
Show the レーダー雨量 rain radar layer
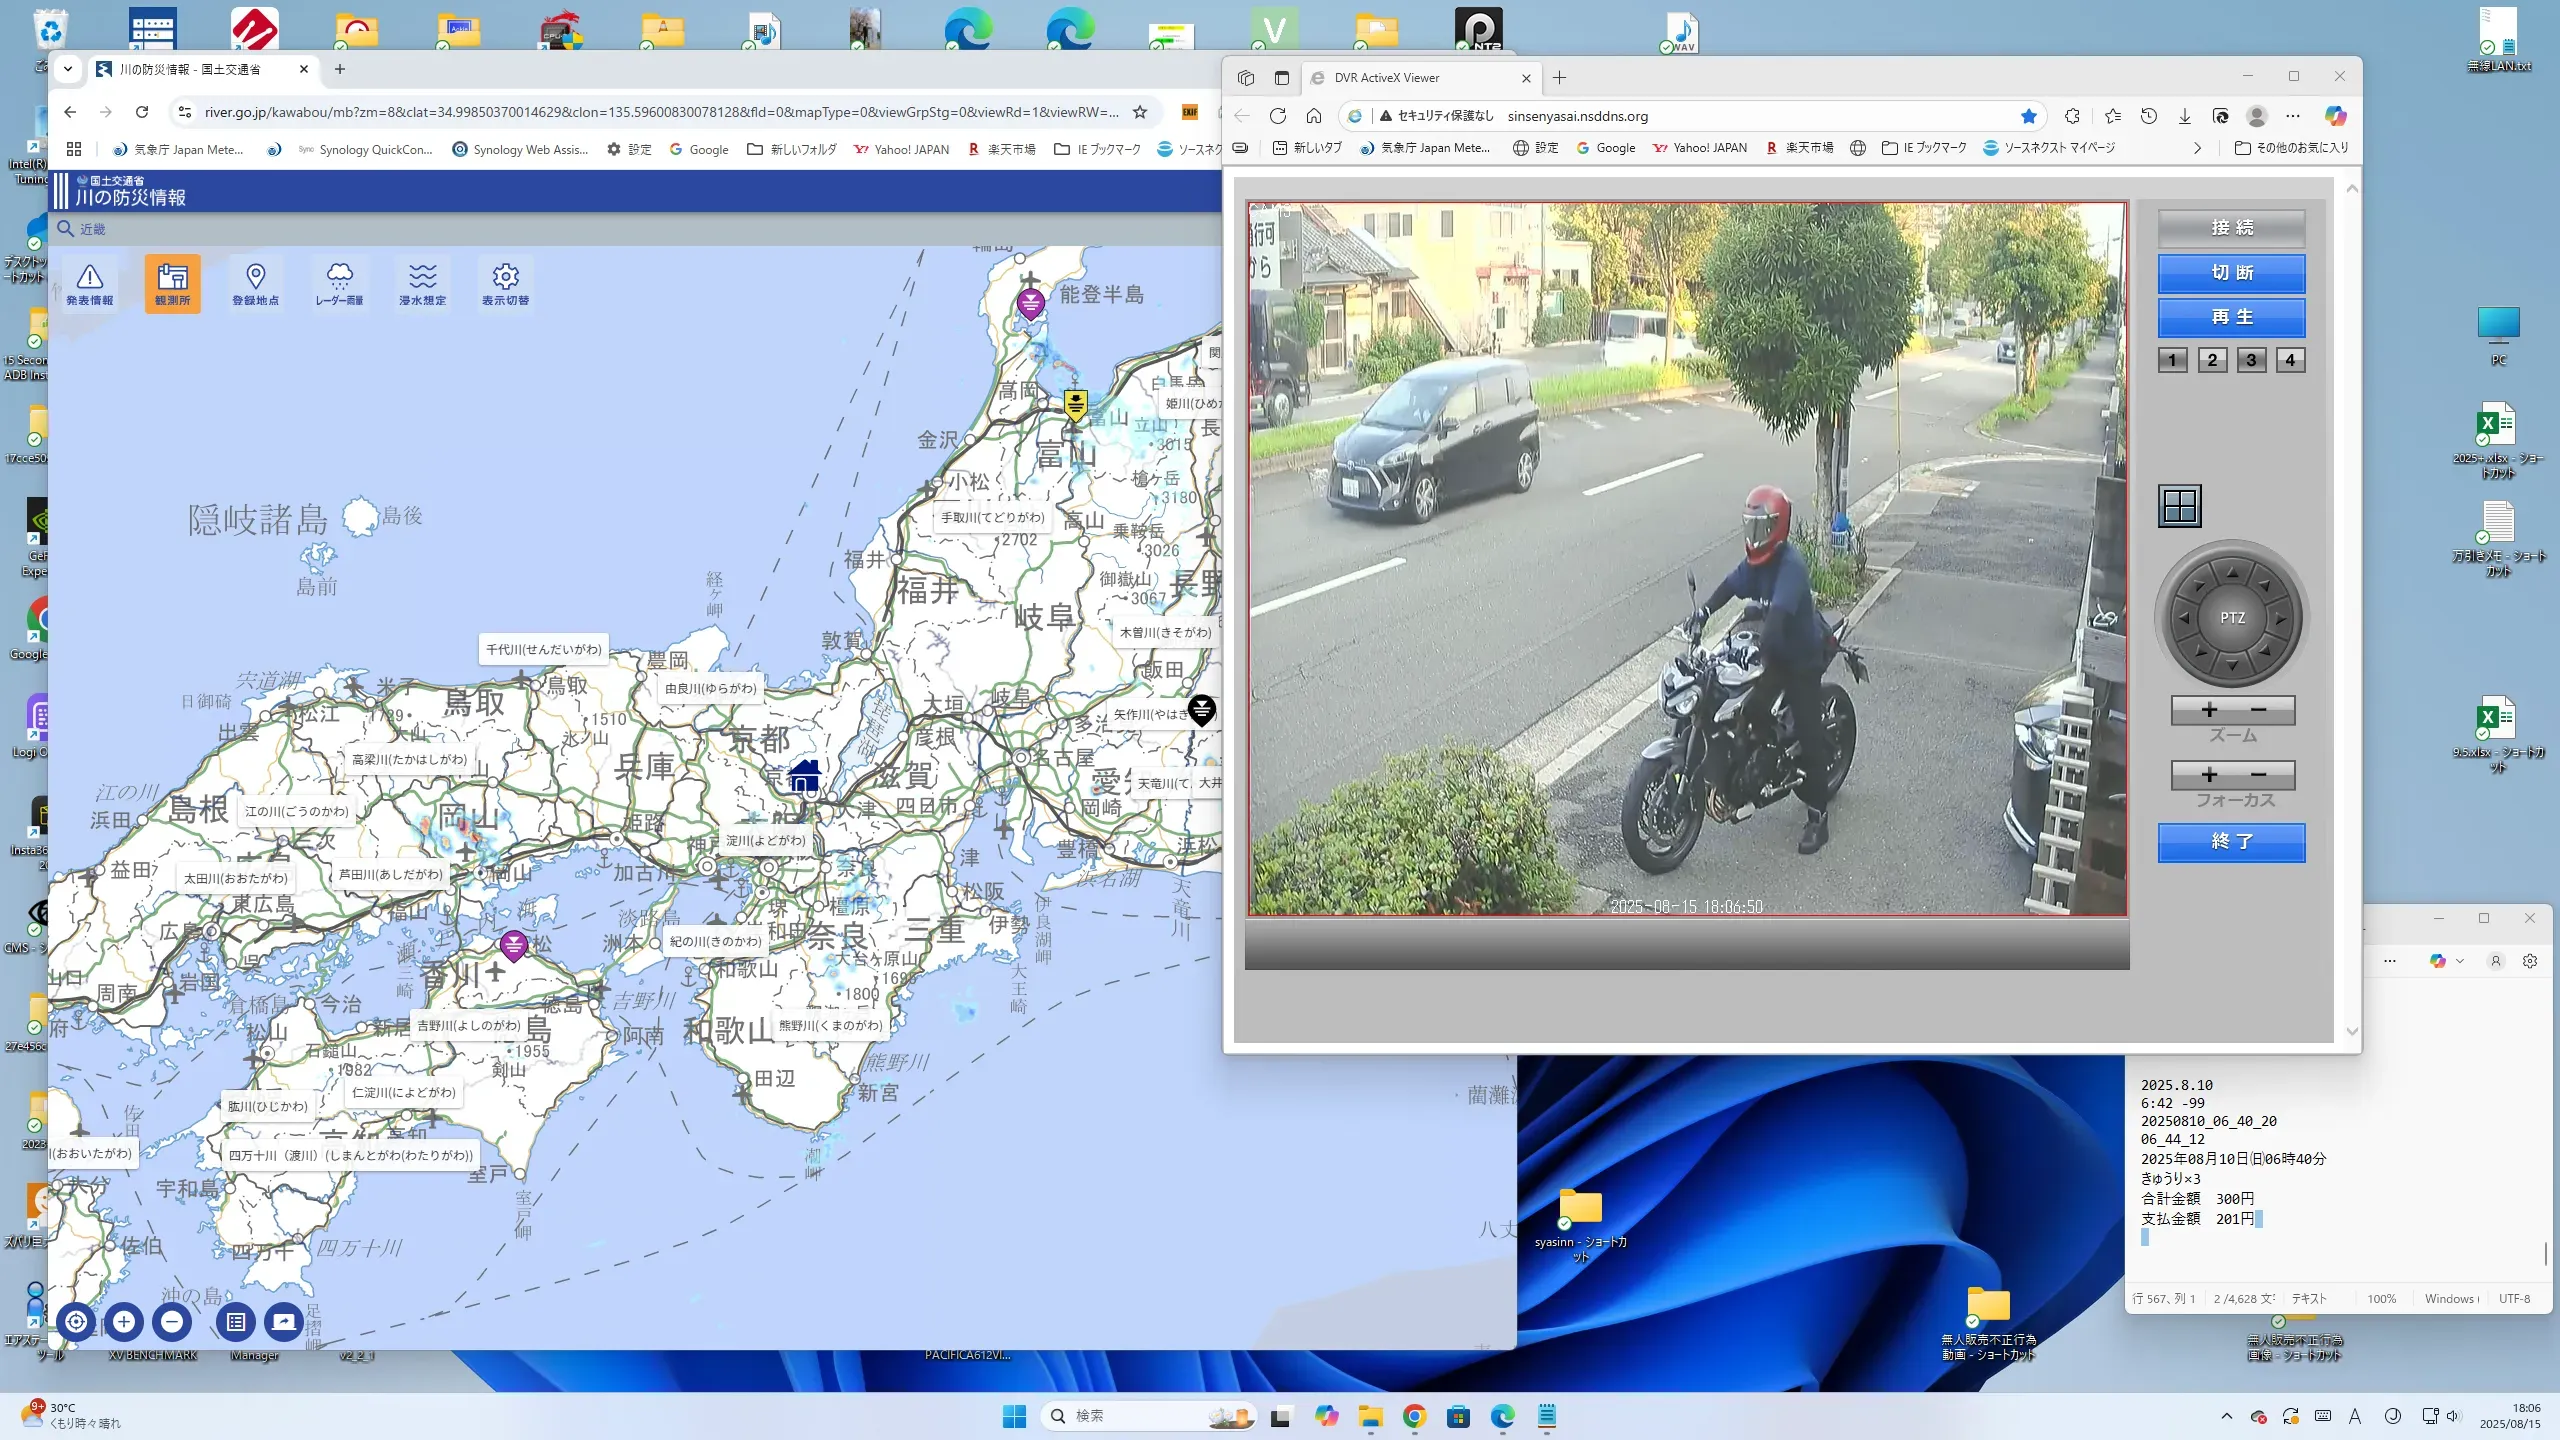point(339,283)
